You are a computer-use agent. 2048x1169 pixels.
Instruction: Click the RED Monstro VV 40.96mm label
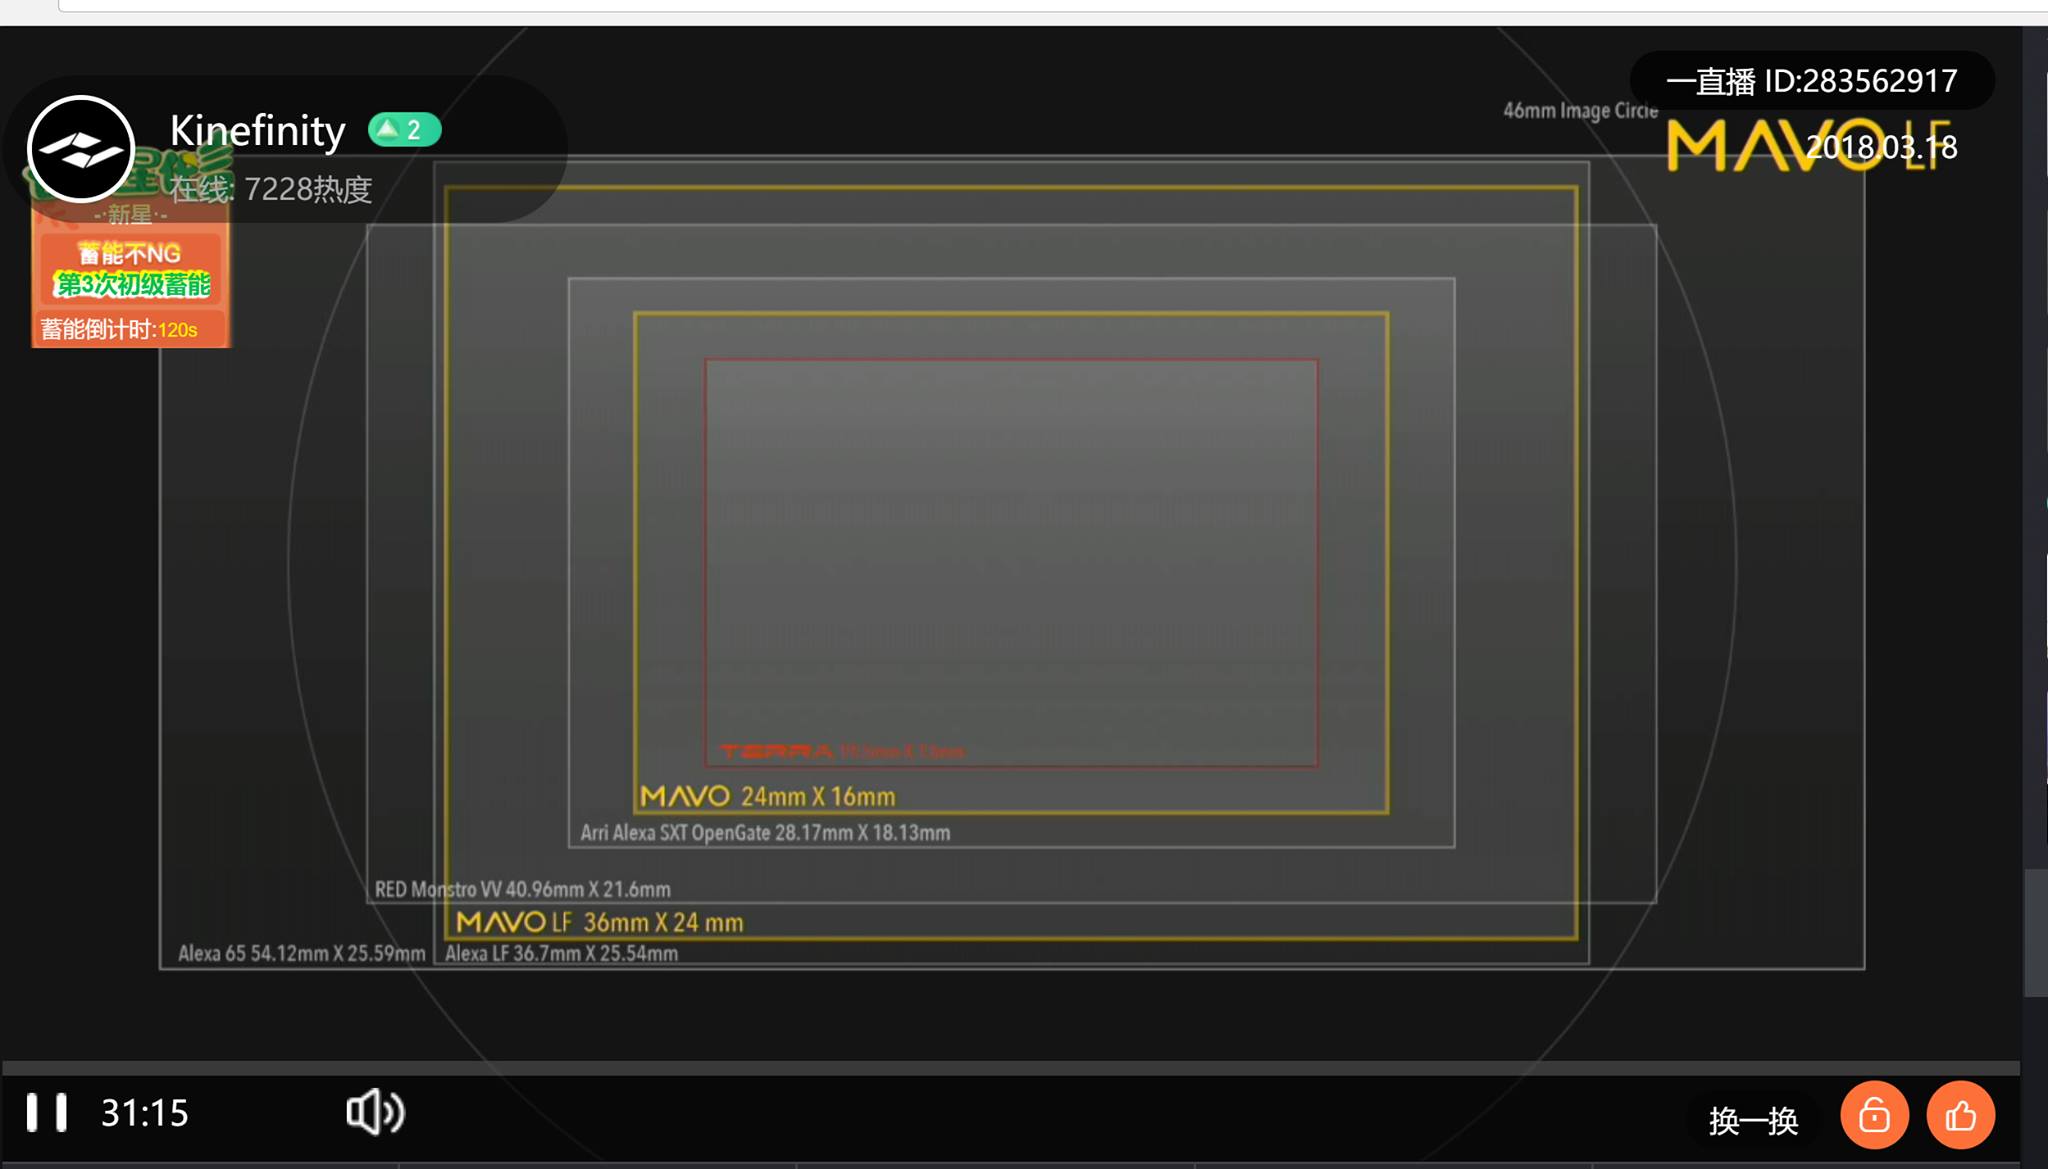pos(523,889)
